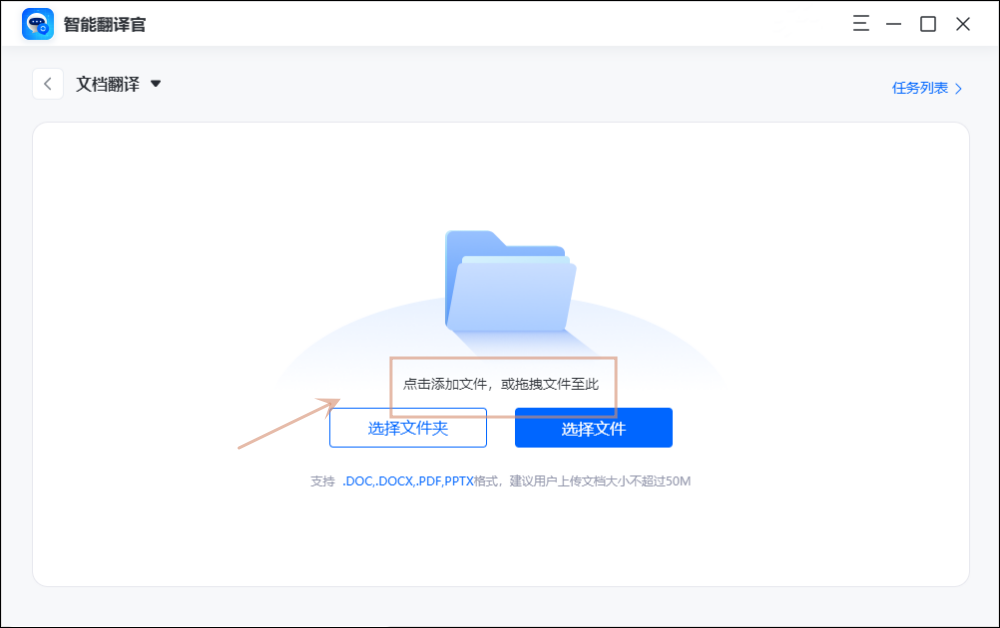Close the 智能翻译官 window
The image size is (1000, 628).
963,24
